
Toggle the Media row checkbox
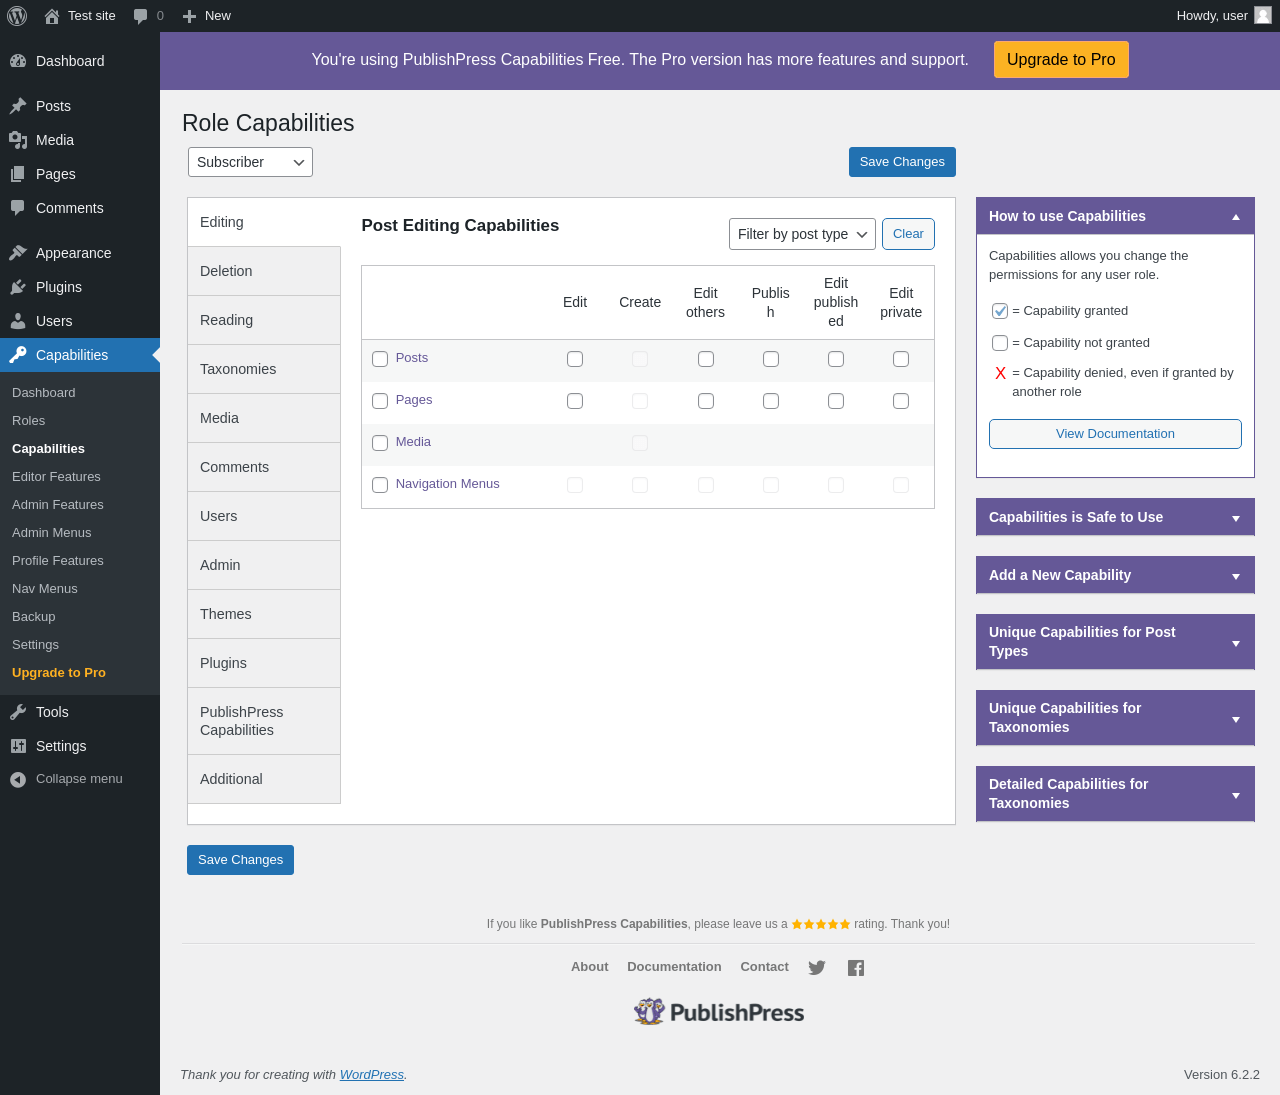(380, 443)
